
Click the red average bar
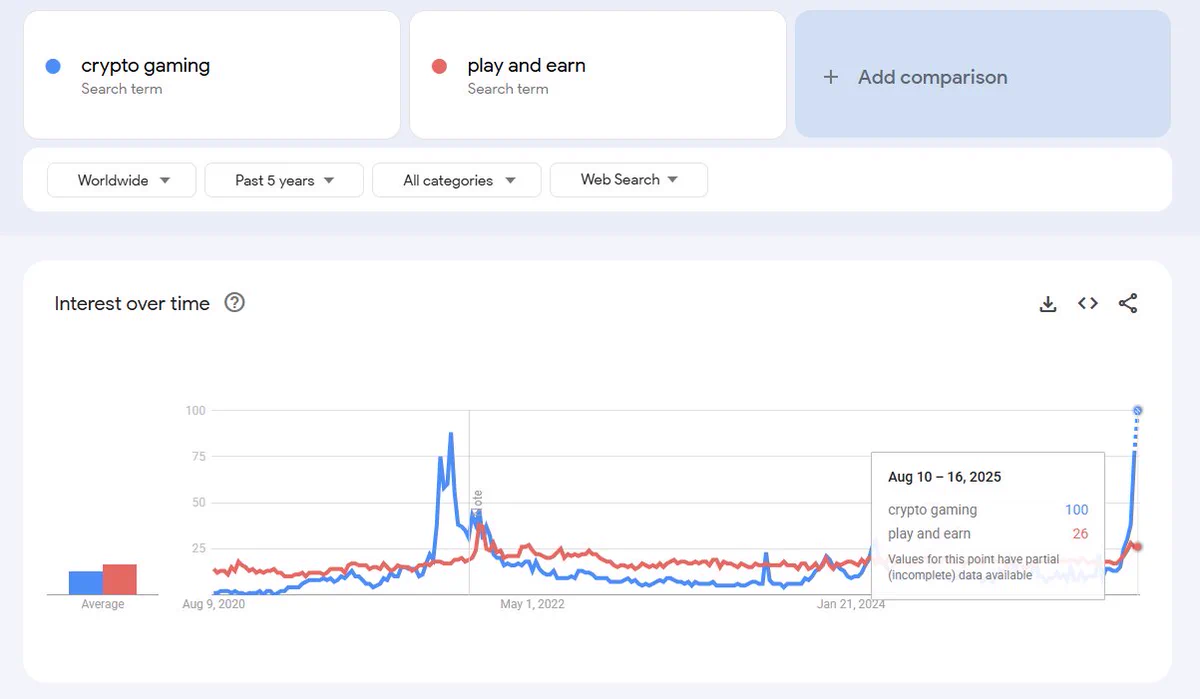[119, 580]
